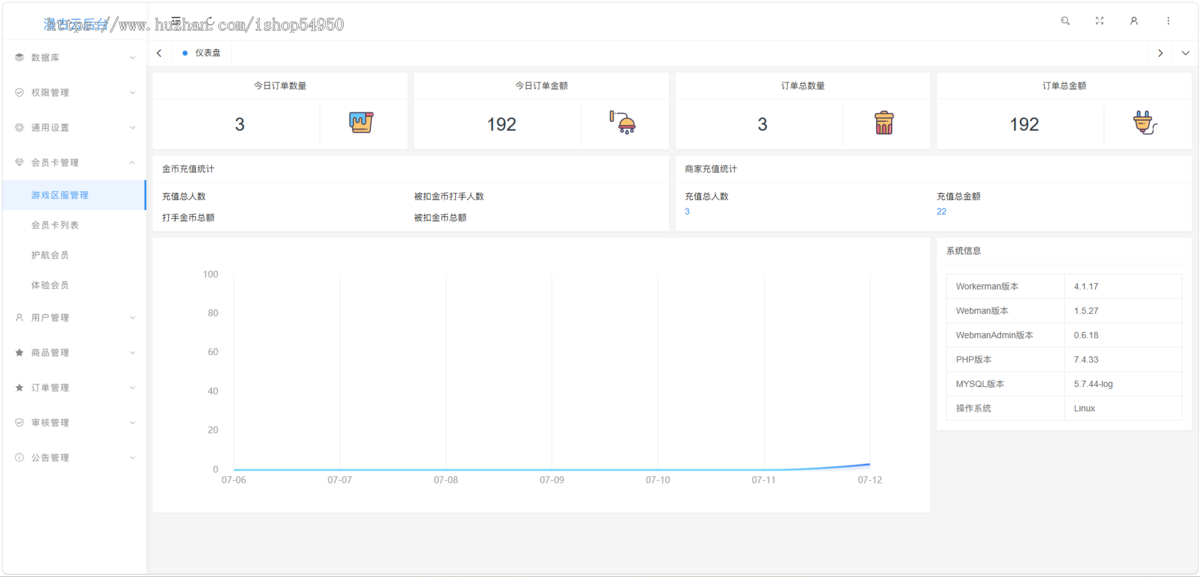Click the tab bar right arrow button
This screenshot has width=1200, height=577.
1160,53
